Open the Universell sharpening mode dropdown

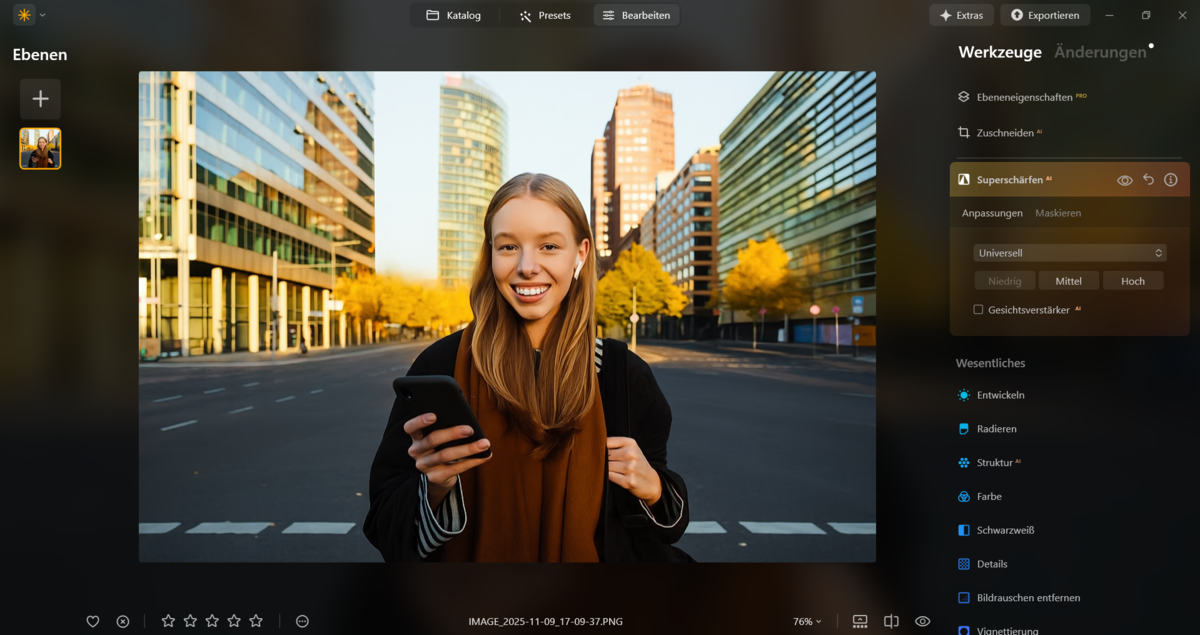coord(1069,252)
